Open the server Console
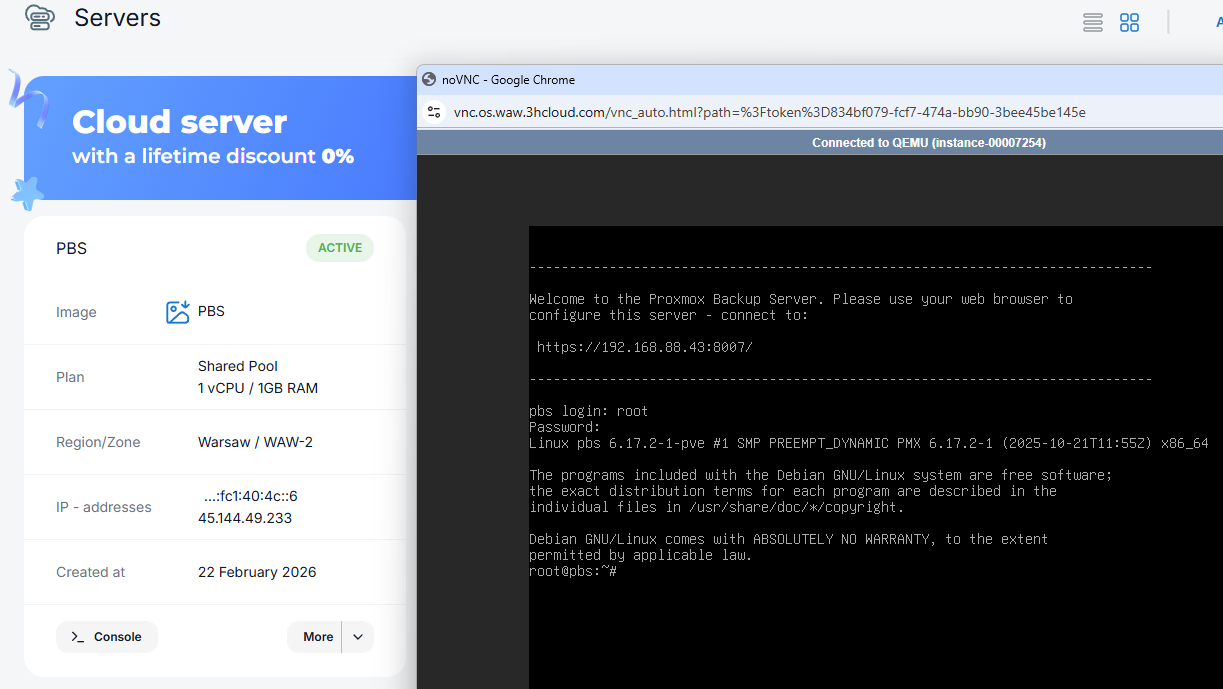Viewport: 1223px width, 689px height. point(106,636)
